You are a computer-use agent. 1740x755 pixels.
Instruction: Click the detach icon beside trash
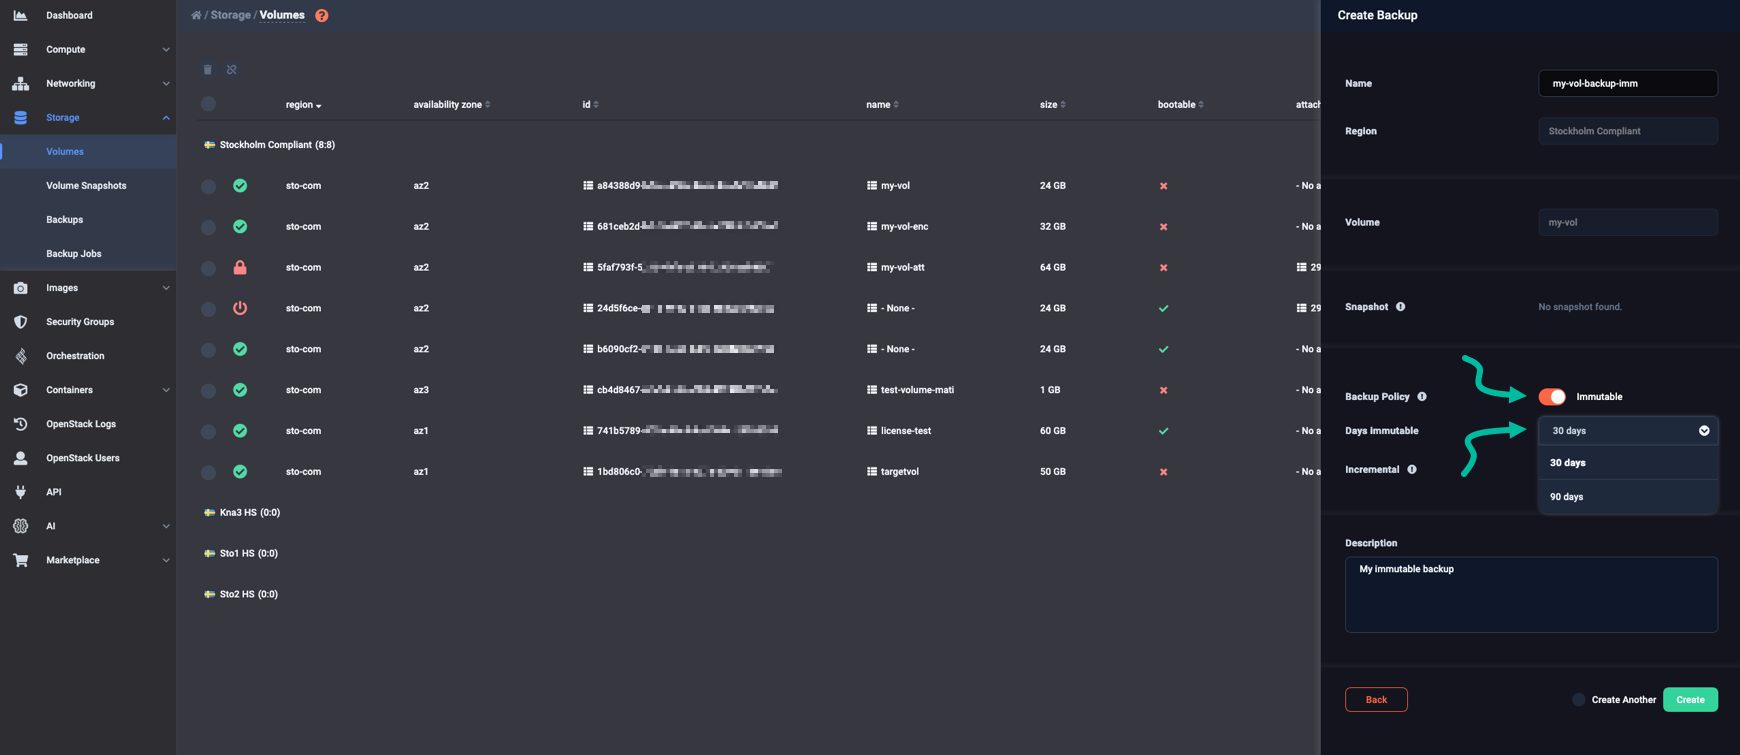tap(232, 70)
